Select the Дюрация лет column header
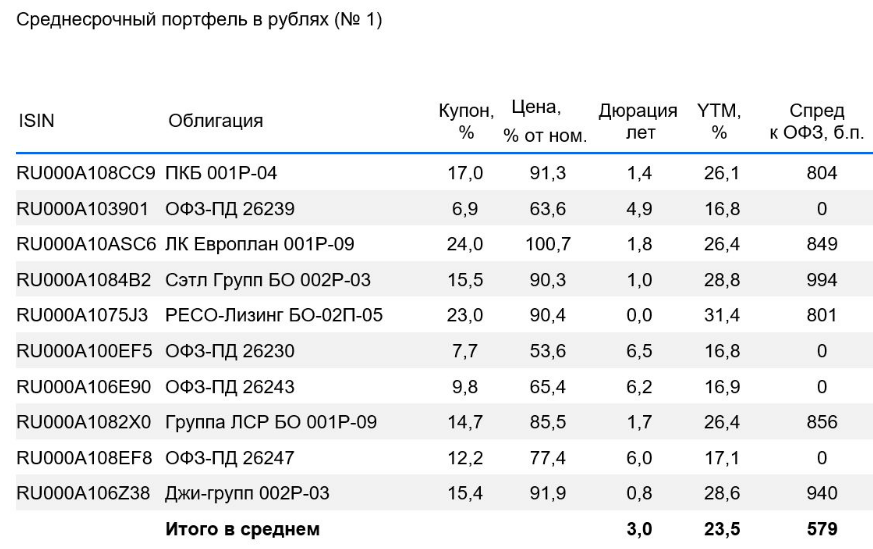Image resolution: width=873 pixels, height=549 pixels. tap(638, 121)
